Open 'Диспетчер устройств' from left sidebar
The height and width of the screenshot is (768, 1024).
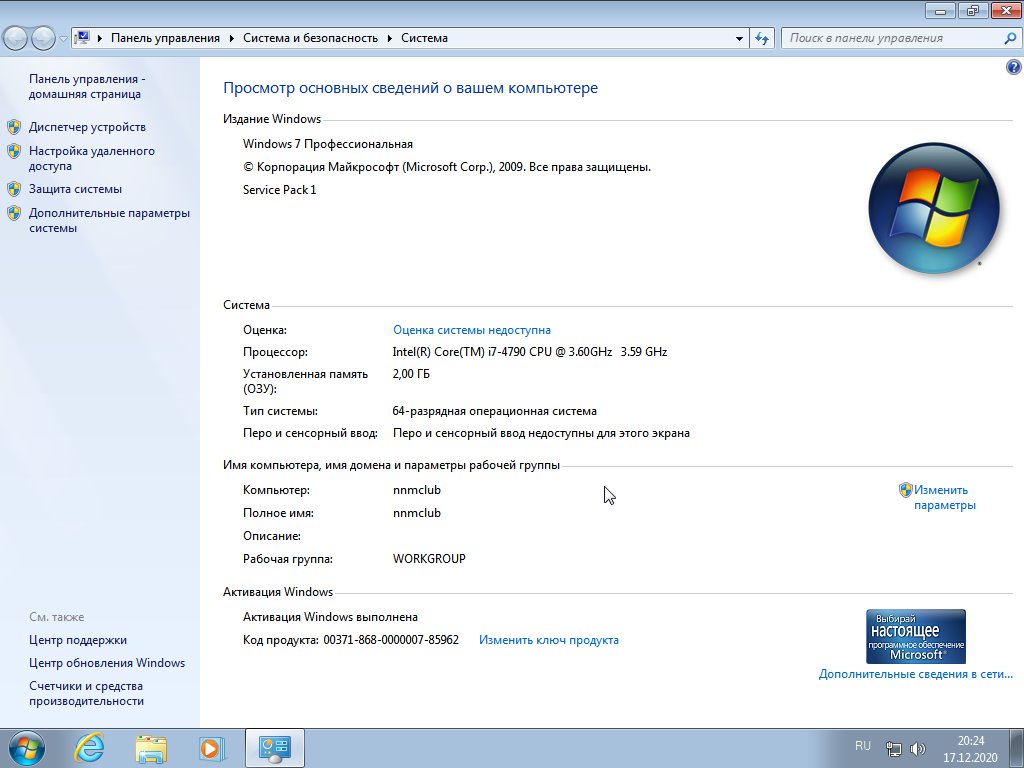point(87,127)
